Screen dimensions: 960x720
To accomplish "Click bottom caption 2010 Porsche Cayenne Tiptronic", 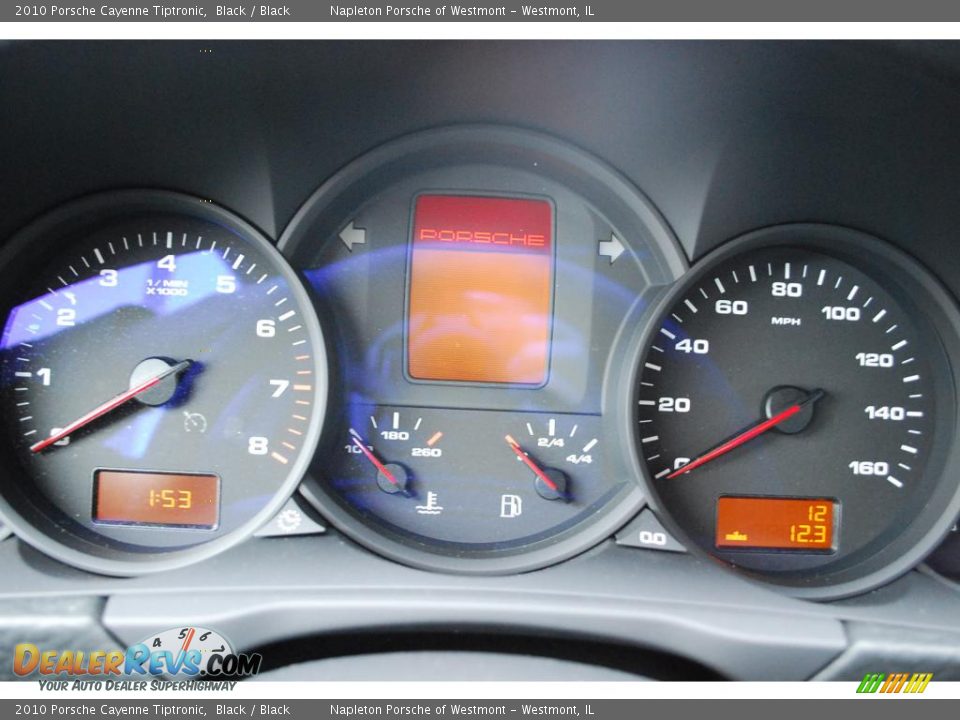I will click(x=110, y=710).
